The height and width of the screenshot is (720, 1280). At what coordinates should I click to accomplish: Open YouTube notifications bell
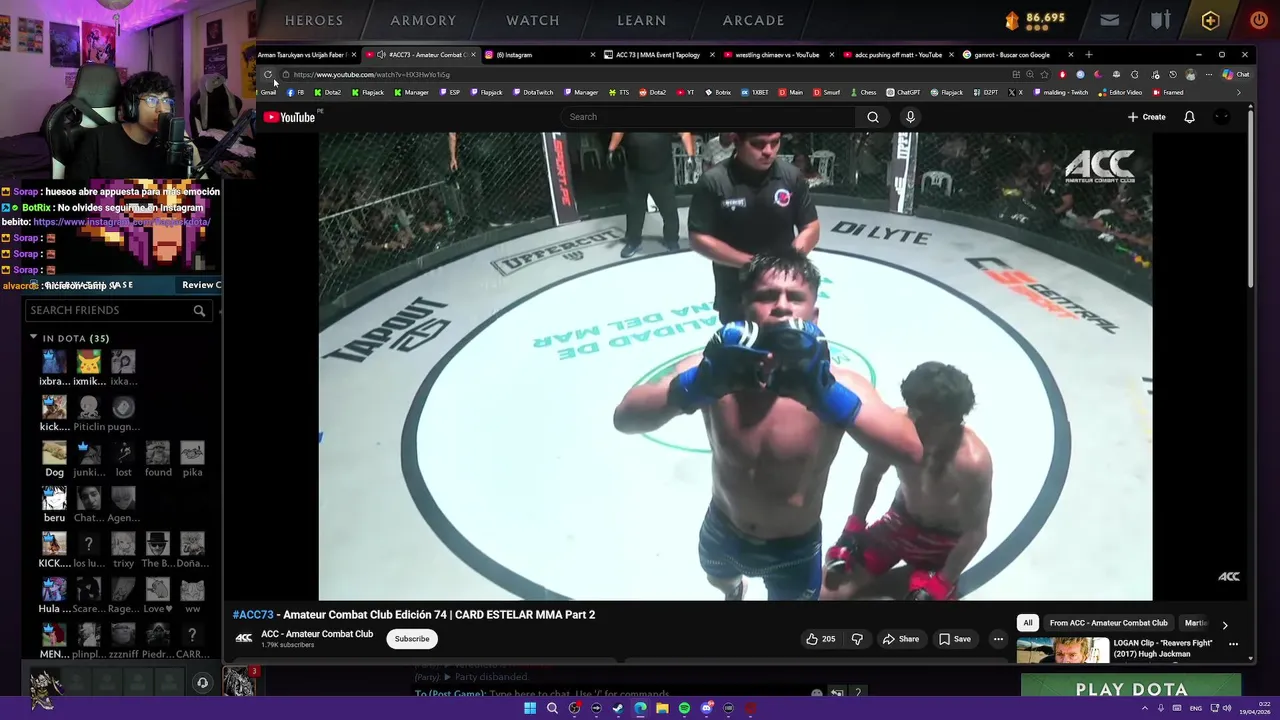point(1189,117)
